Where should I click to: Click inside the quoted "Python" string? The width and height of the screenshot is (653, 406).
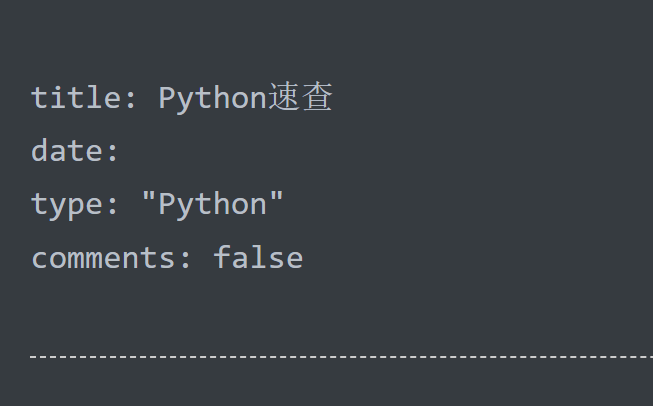(212, 204)
